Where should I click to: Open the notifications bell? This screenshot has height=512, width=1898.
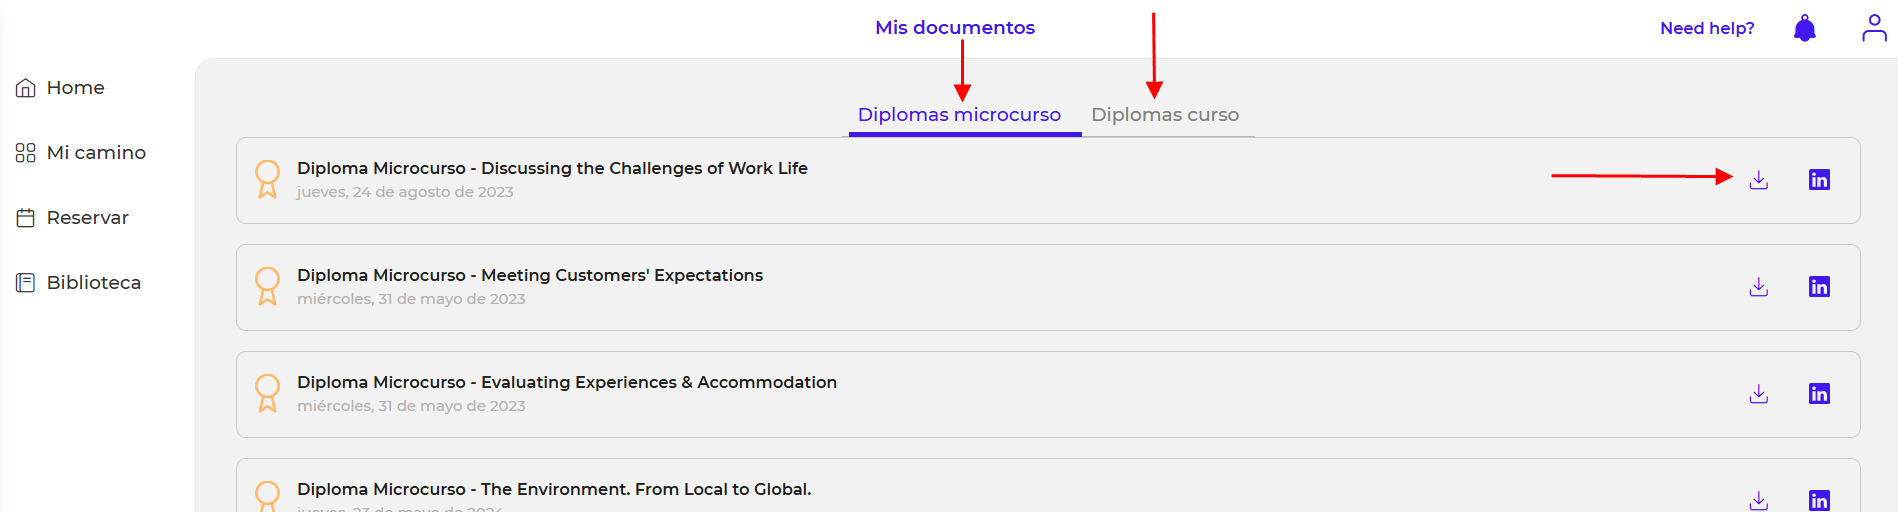[x=1804, y=28]
